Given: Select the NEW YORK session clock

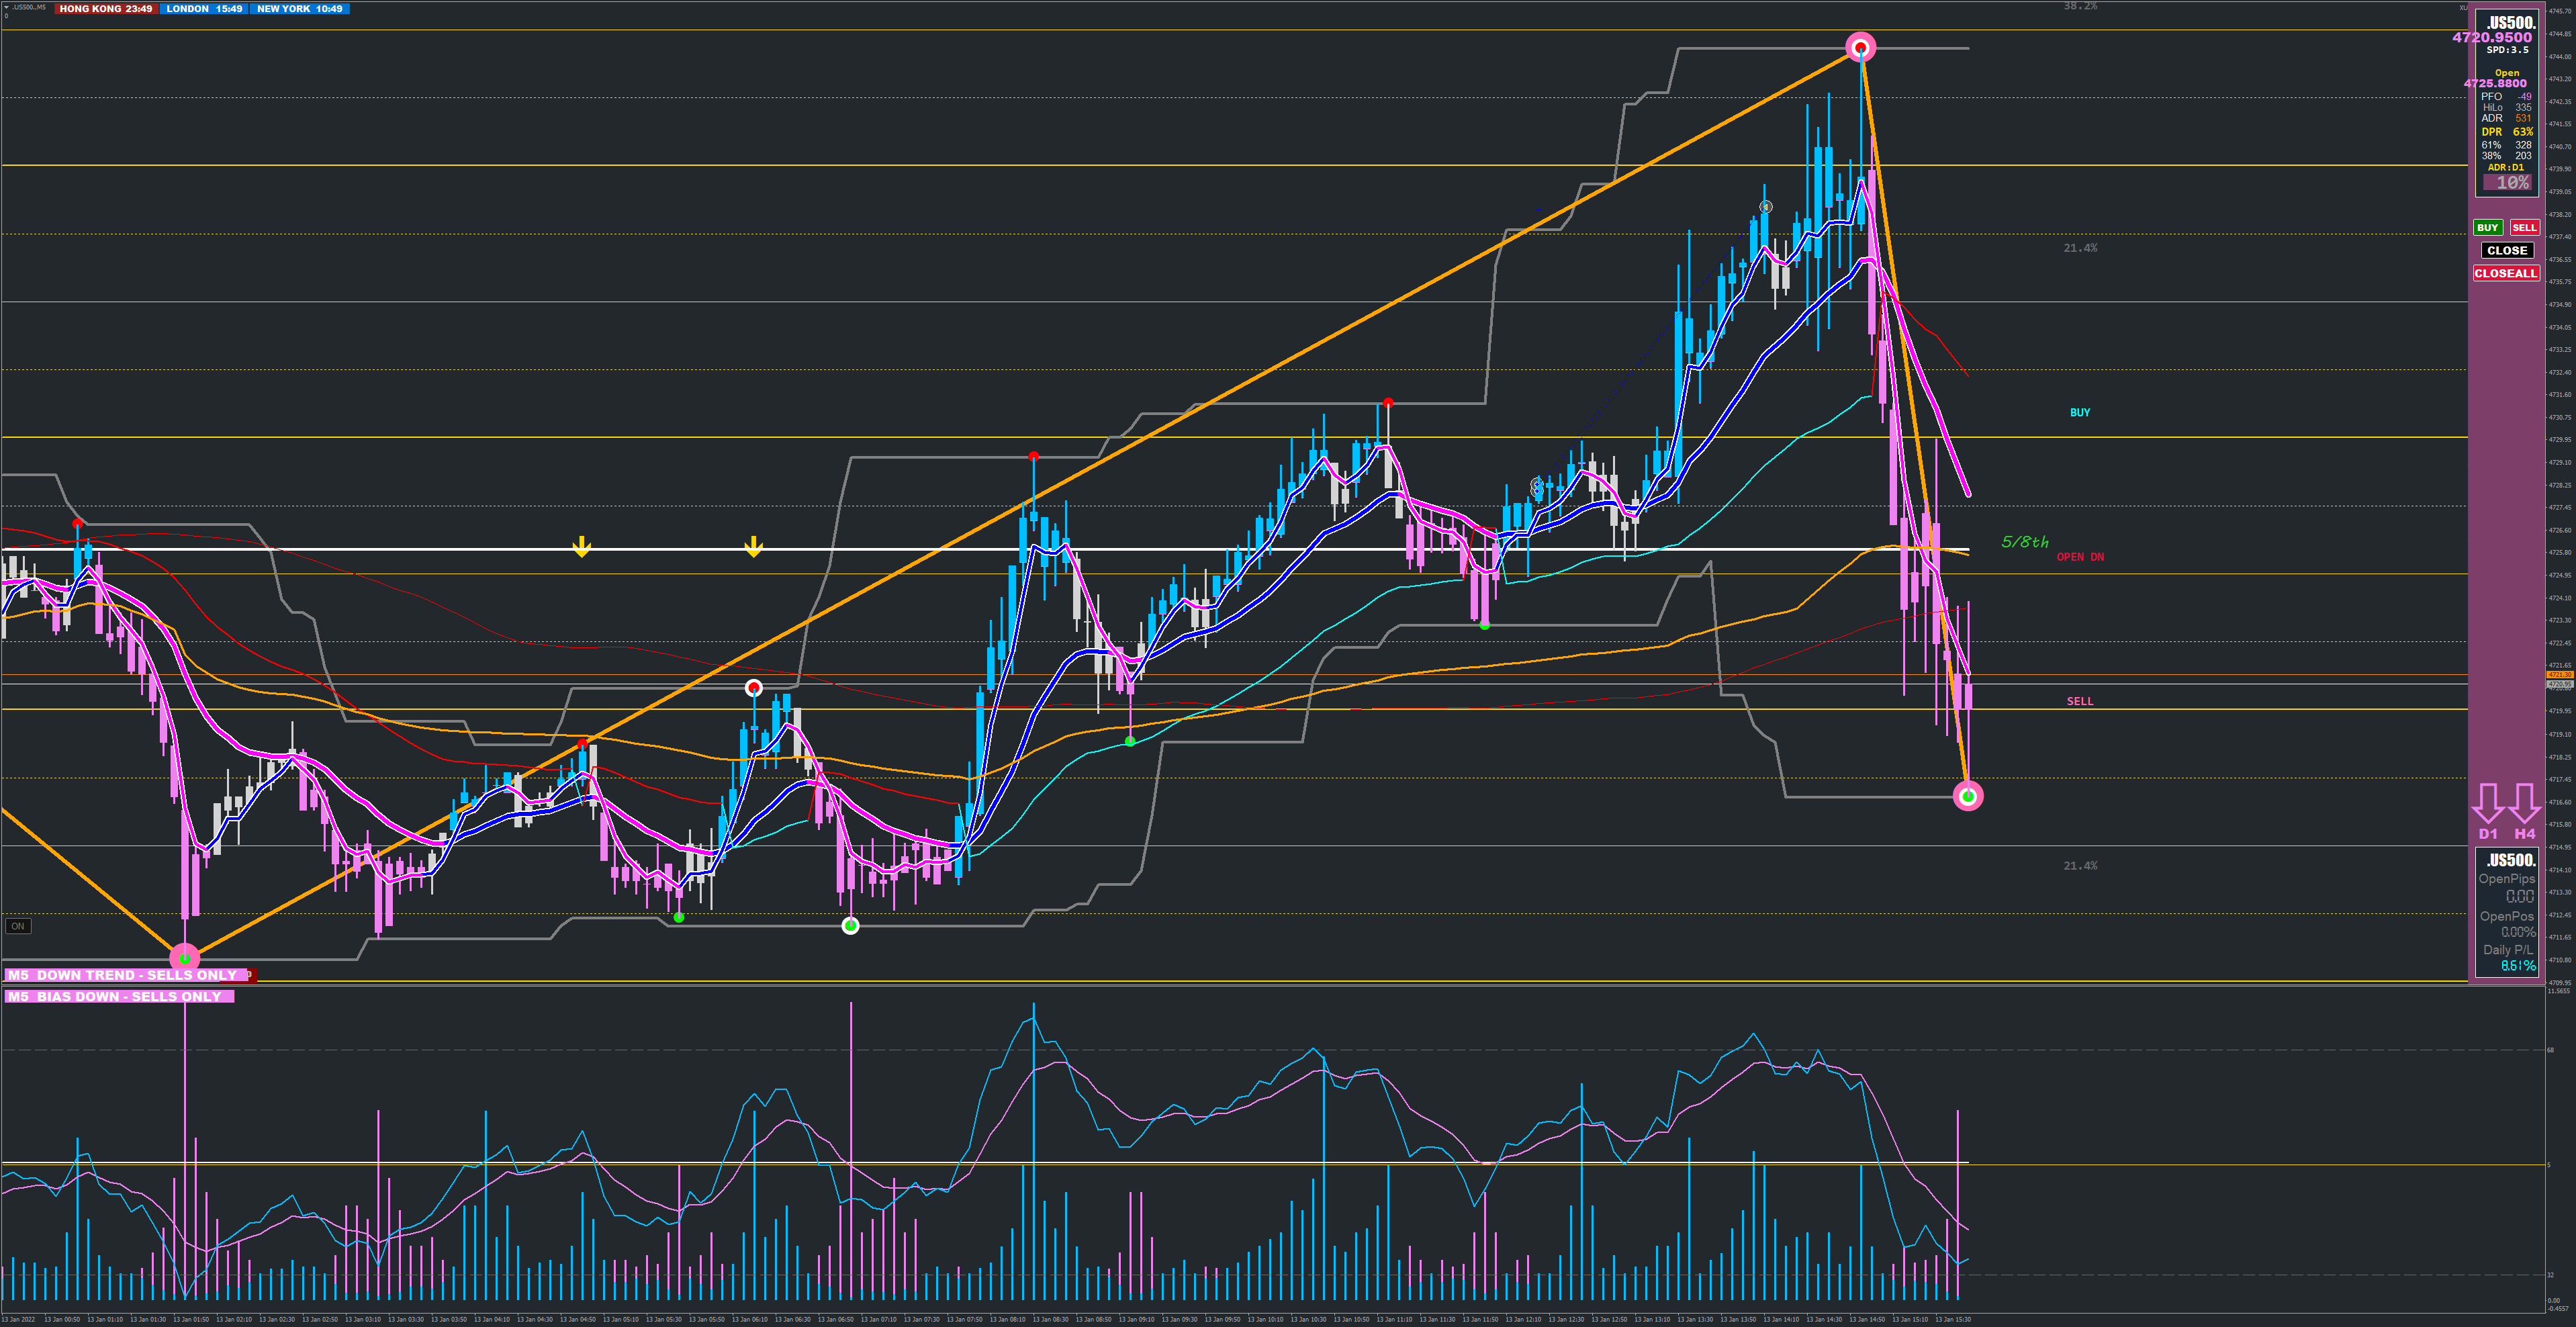Looking at the screenshot, I should point(299,9).
